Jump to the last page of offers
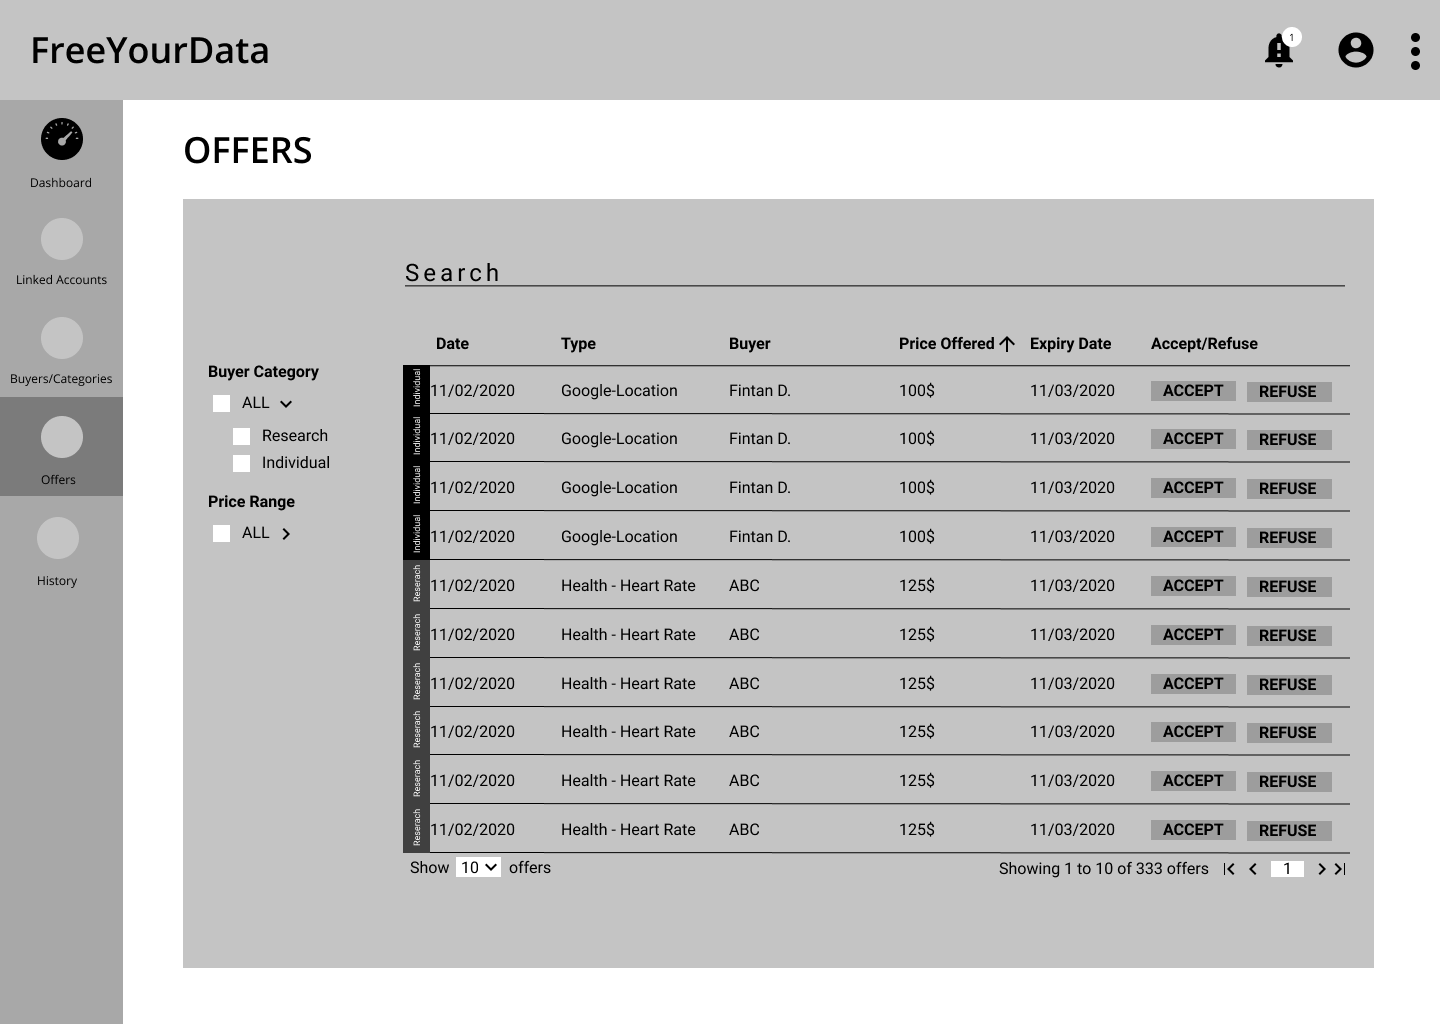This screenshot has height=1024, width=1440. pyautogui.click(x=1340, y=869)
